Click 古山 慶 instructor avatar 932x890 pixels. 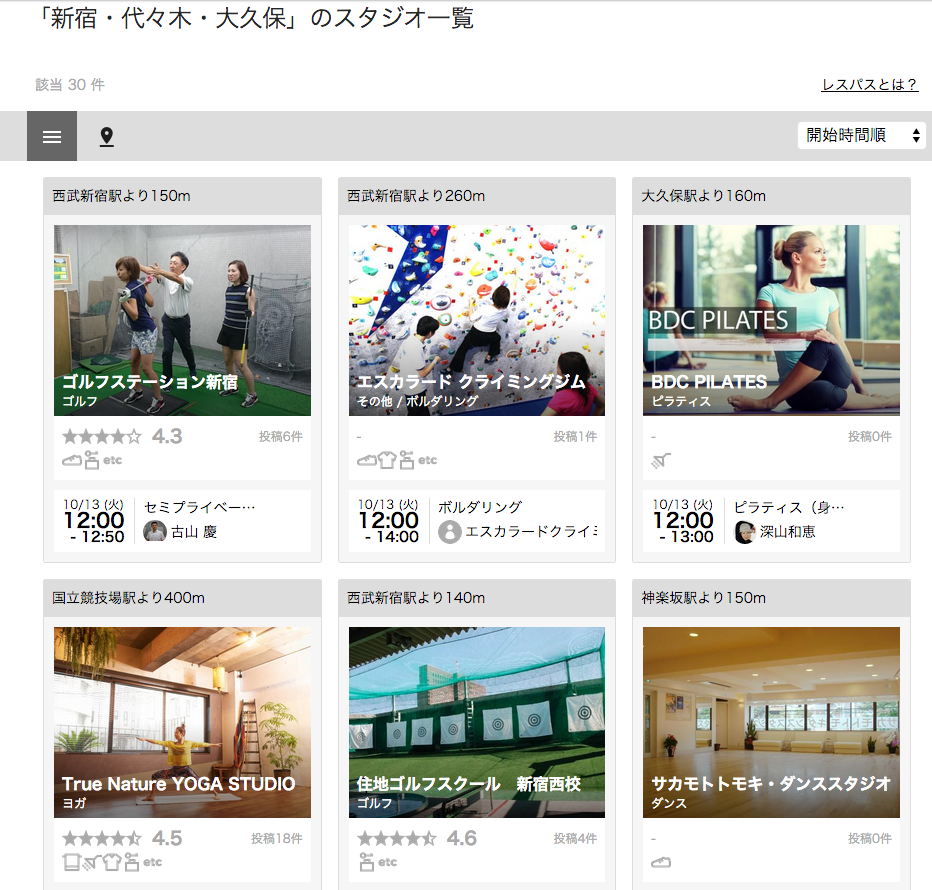point(155,532)
